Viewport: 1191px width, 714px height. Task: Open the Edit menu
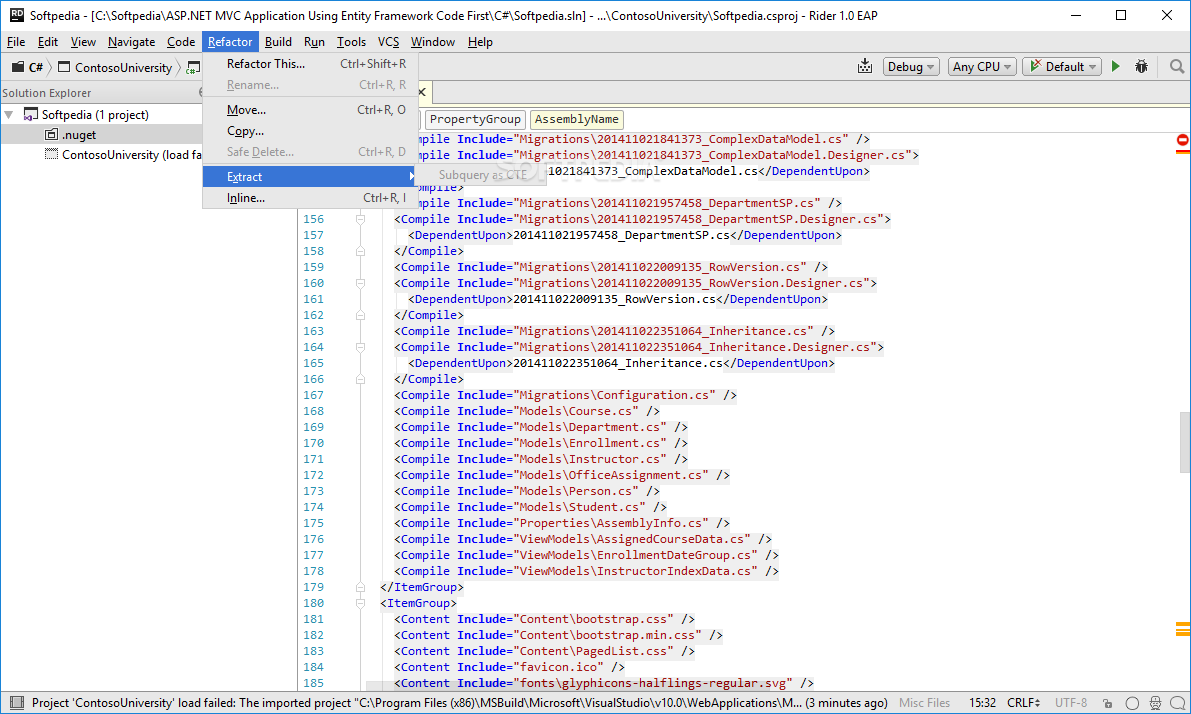tap(48, 42)
